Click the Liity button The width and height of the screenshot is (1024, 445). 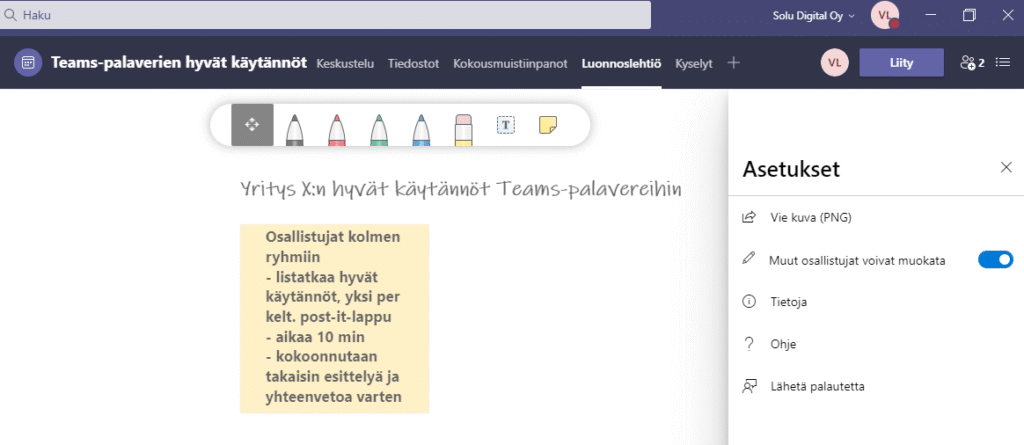pos(901,62)
